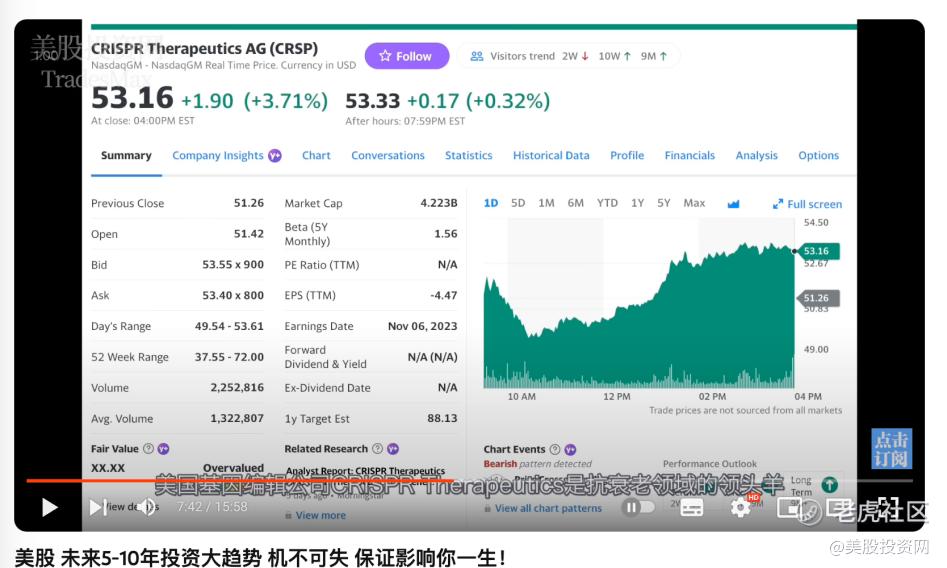Click the 9M visitors trend up arrow
The height and width of the screenshot is (568, 947).
[x=663, y=56]
